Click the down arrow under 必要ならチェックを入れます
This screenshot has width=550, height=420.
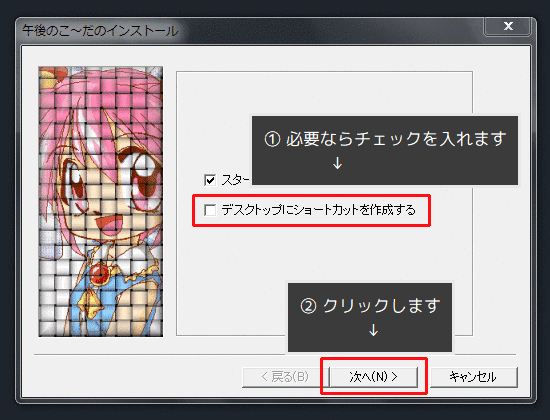pos(337,163)
